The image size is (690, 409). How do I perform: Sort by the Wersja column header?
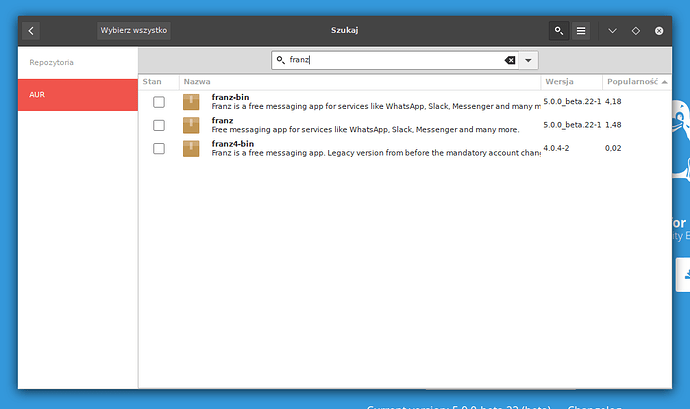(x=572, y=82)
